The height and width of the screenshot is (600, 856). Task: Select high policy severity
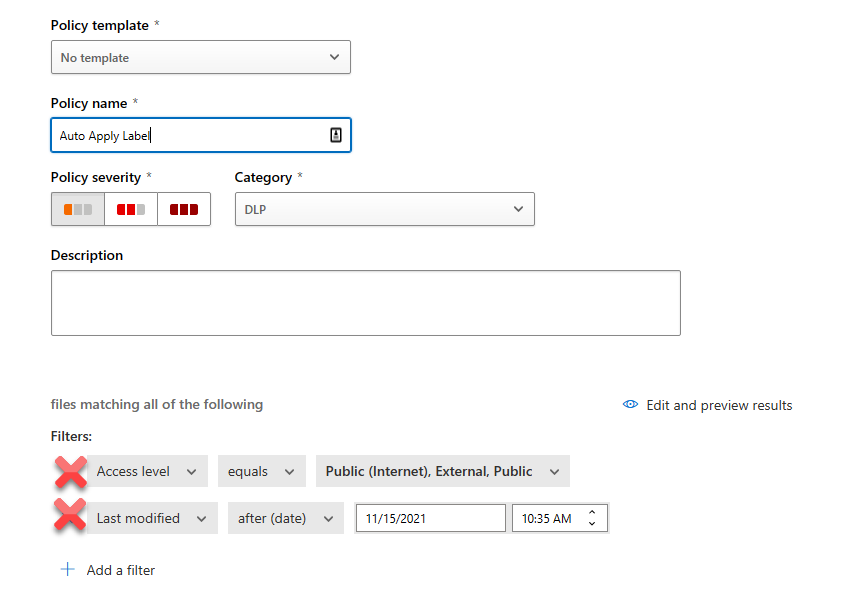click(x=184, y=209)
